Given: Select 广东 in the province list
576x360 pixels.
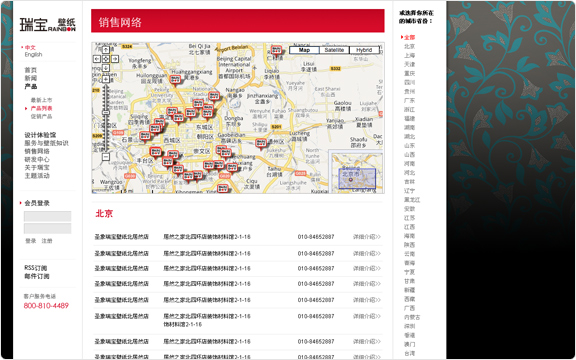Looking at the screenshot, I should [410, 100].
